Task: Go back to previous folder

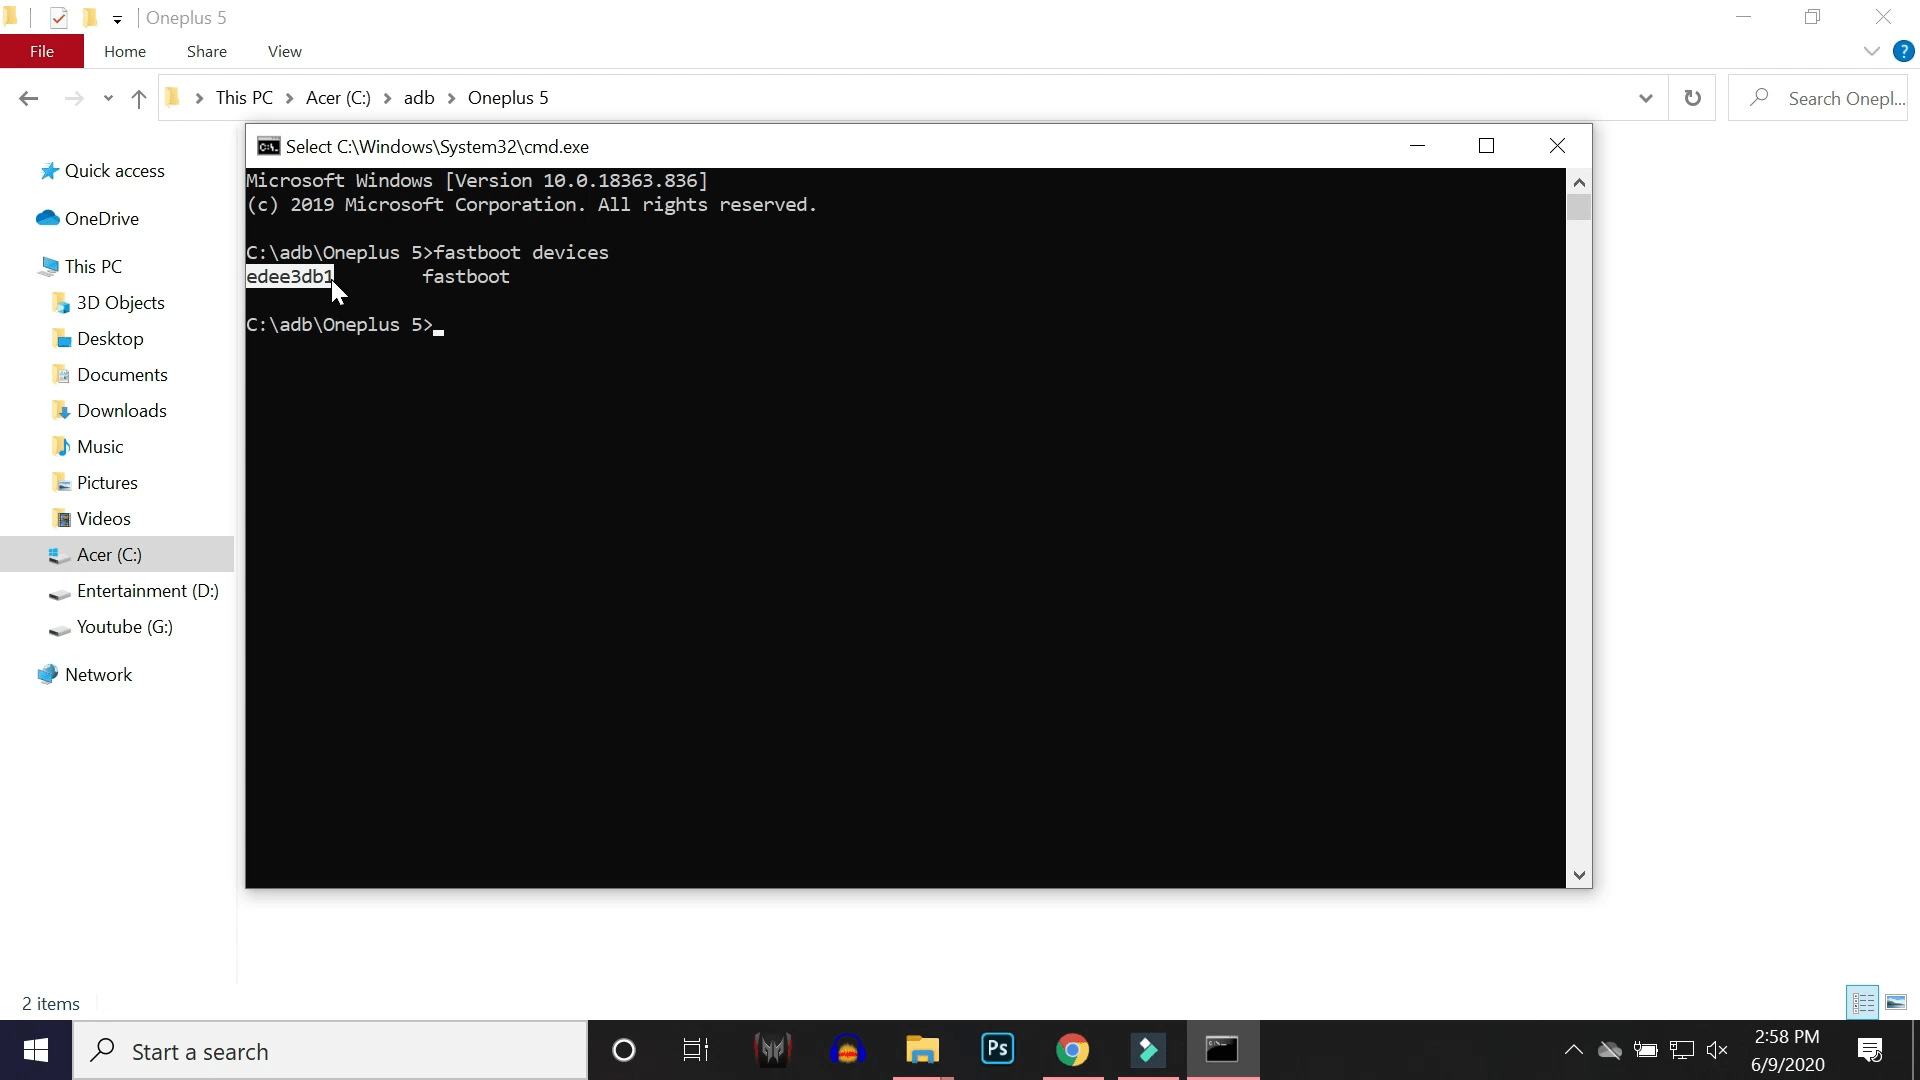Action: [29, 98]
